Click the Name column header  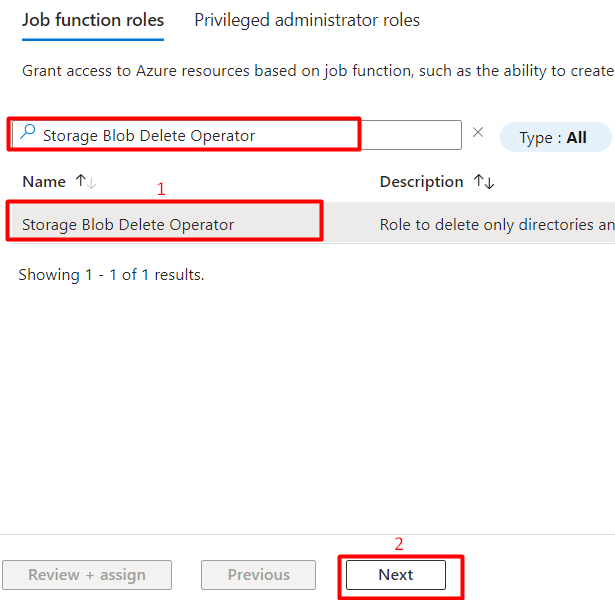pyautogui.click(x=44, y=182)
